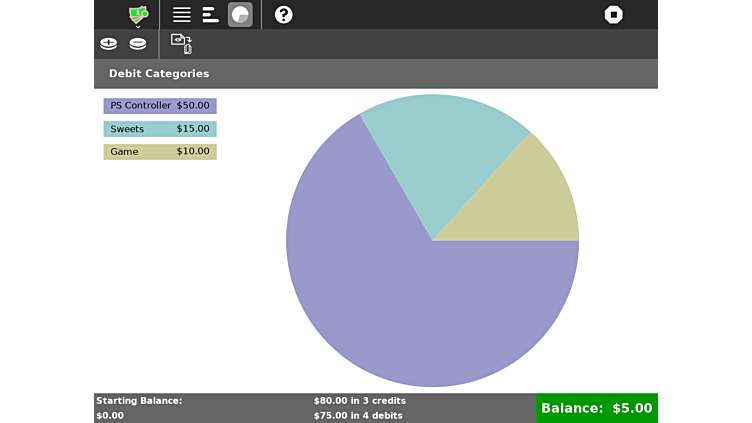Switch to the bar chart view
This screenshot has width=752, height=423.
211,14
